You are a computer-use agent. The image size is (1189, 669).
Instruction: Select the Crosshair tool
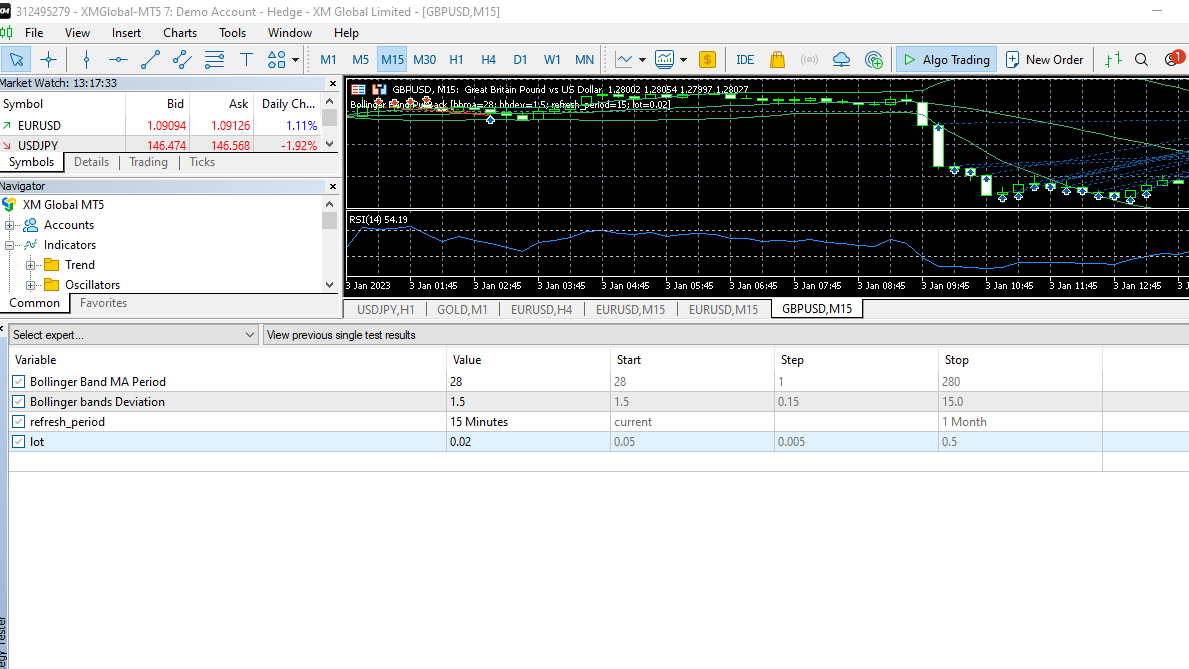click(48, 59)
